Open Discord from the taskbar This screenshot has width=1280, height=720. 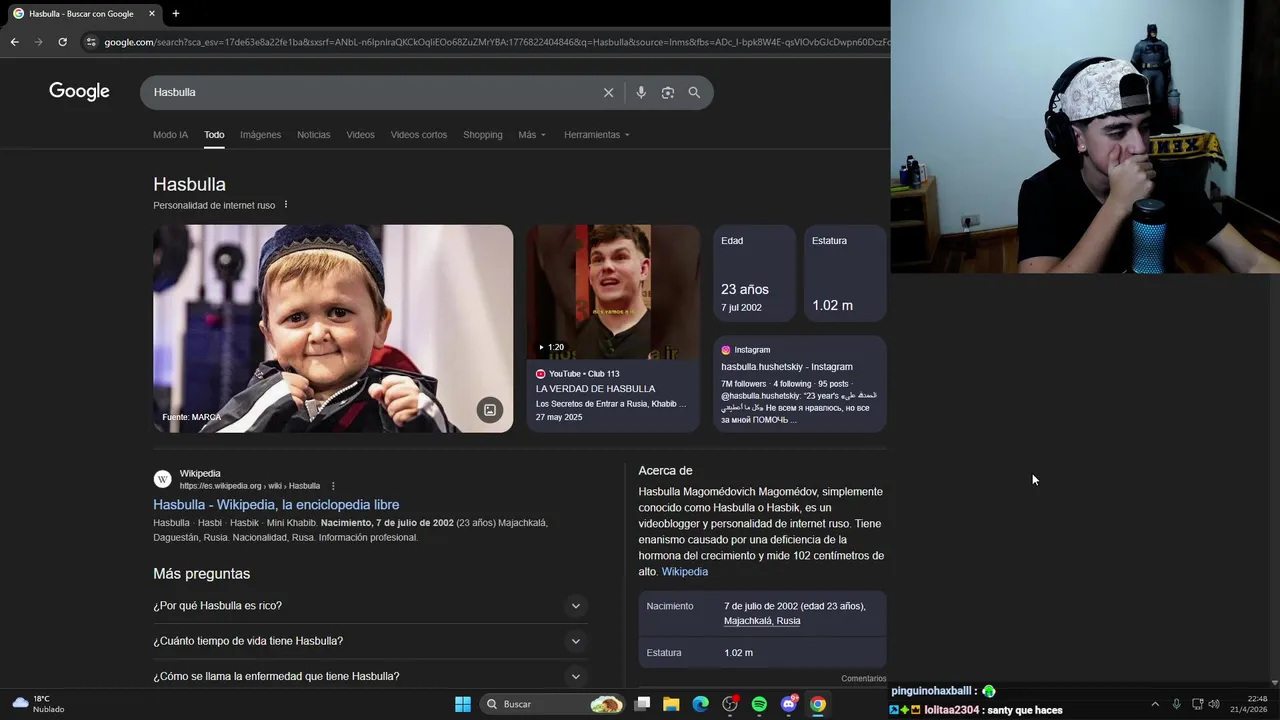pyautogui.click(x=789, y=704)
